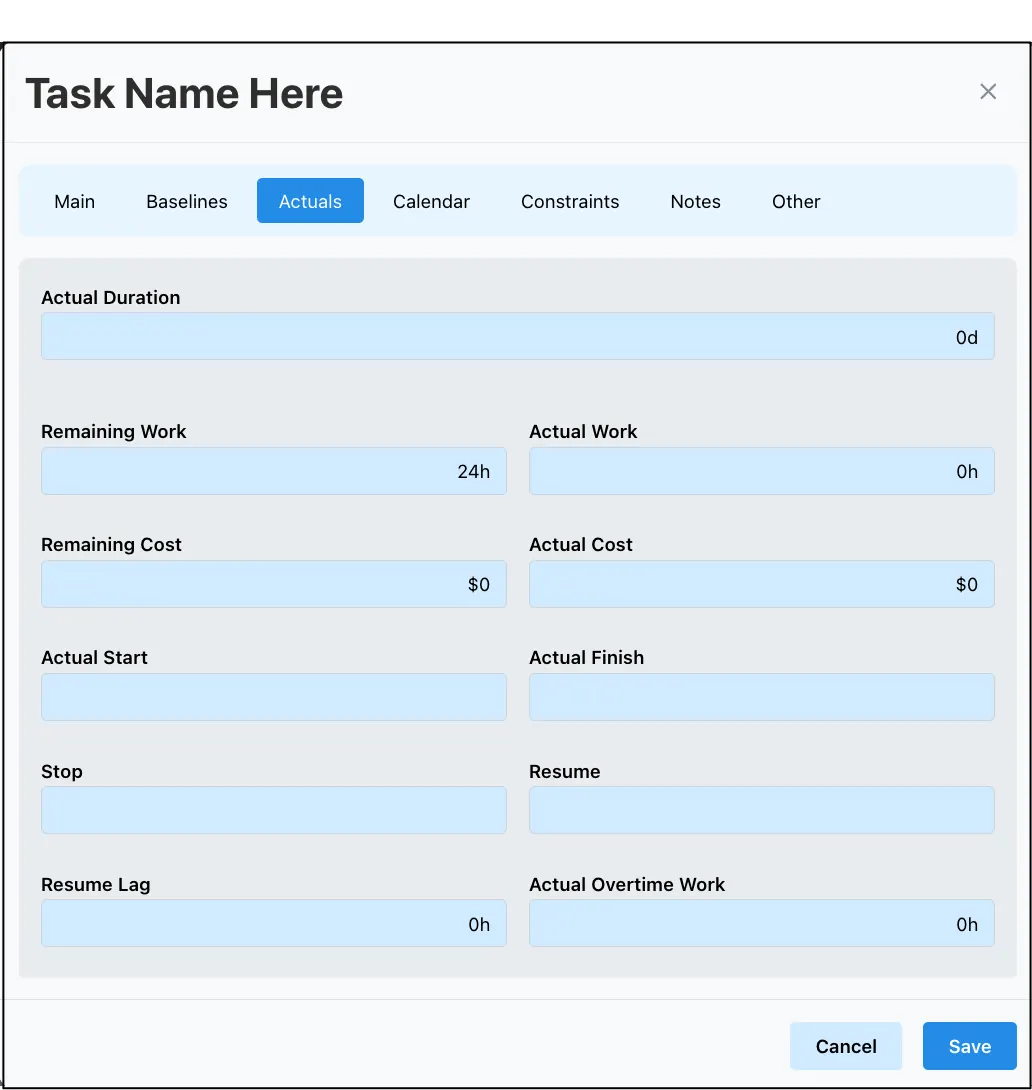The width and height of the screenshot is (1032, 1090).
Task: Select the Actuals tab
Action: [x=310, y=201]
